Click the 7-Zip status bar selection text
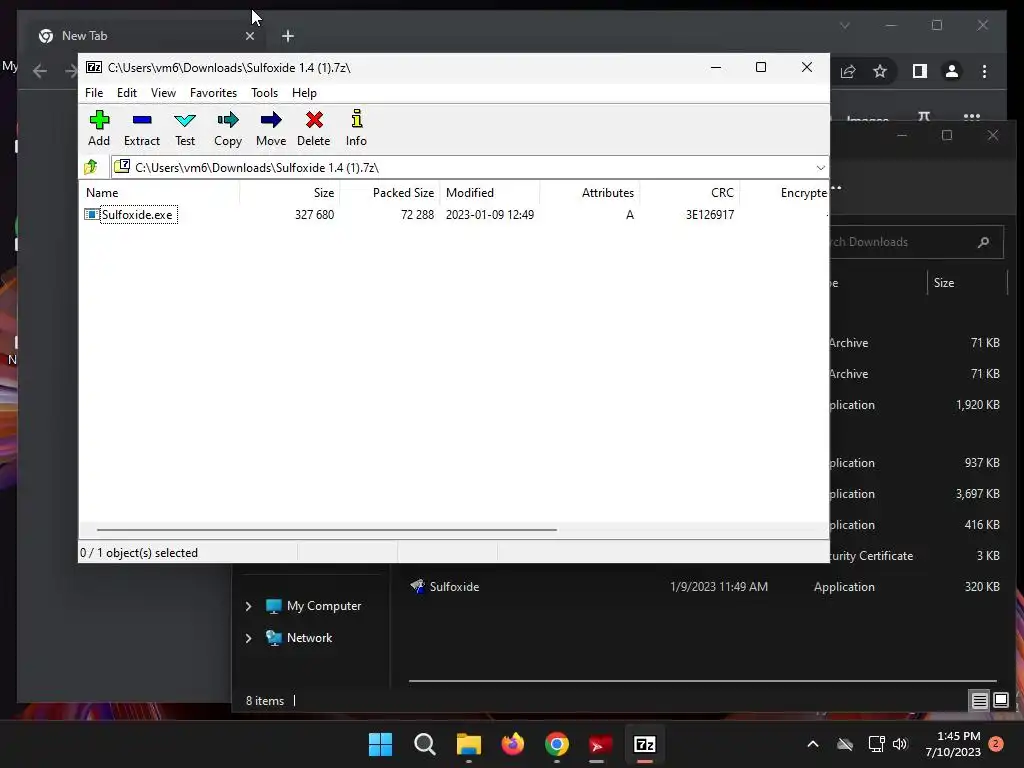Screen dimensions: 1024x768 tap(139, 553)
